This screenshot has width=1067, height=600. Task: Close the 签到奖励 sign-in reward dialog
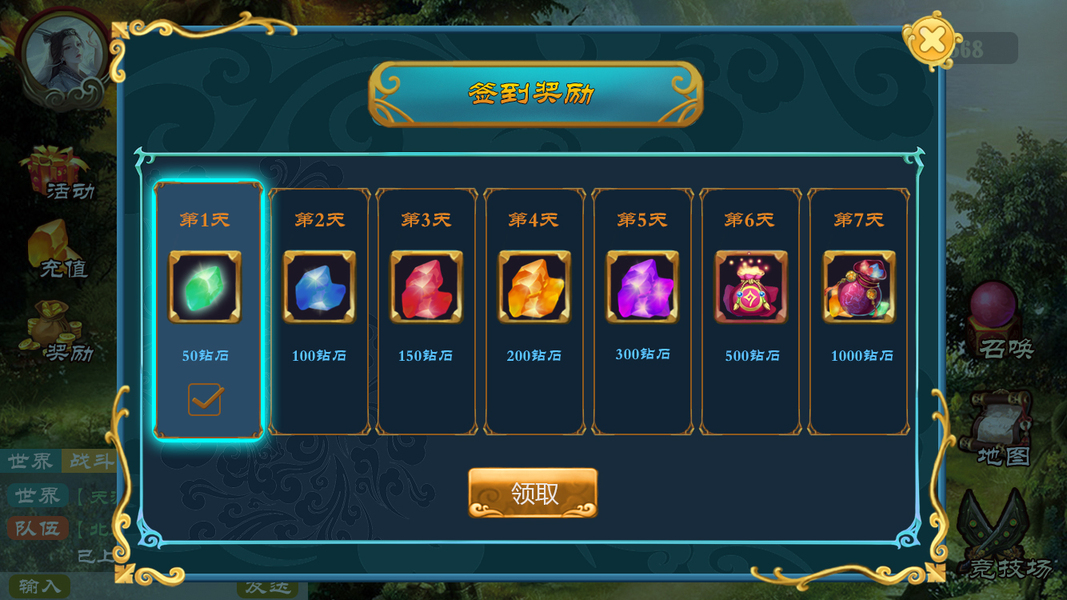[932, 40]
